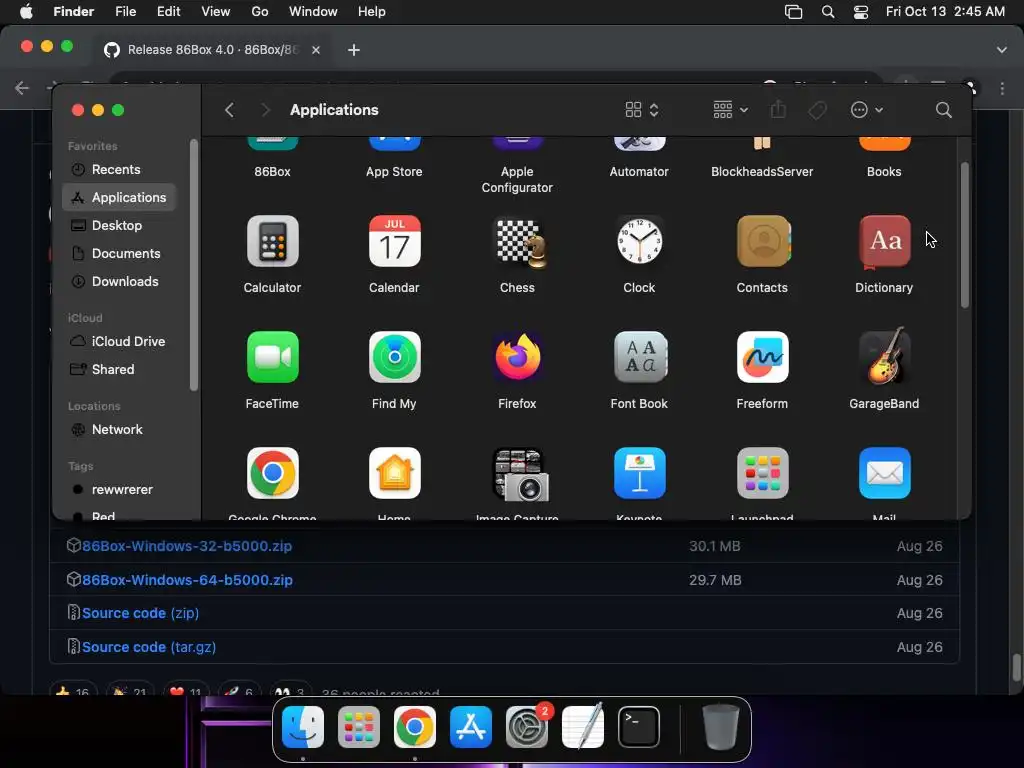Image resolution: width=1024 pixels, height=768 pixels.
Task: Open Chrome from the Dock
Action: pos(415,727)
